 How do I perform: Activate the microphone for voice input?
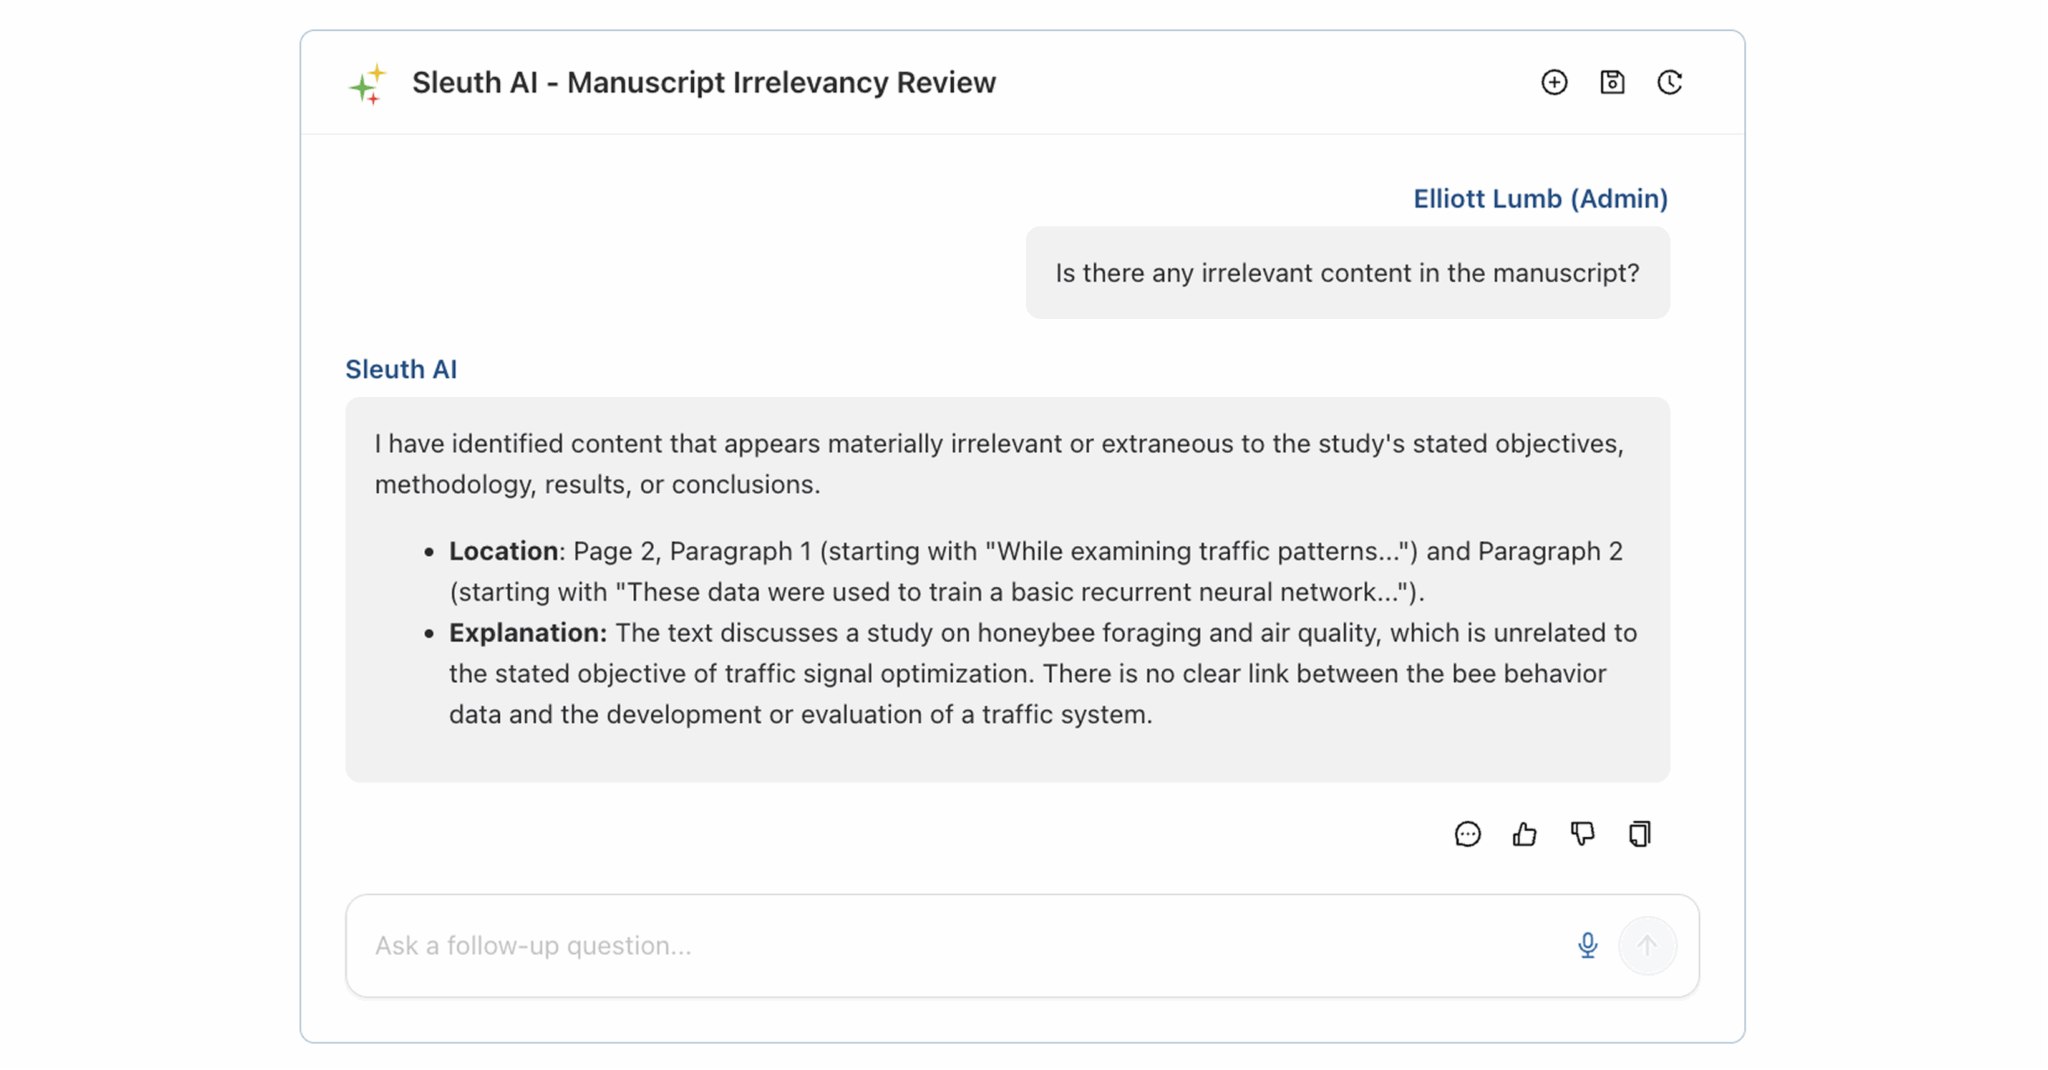click(1587, 945)
